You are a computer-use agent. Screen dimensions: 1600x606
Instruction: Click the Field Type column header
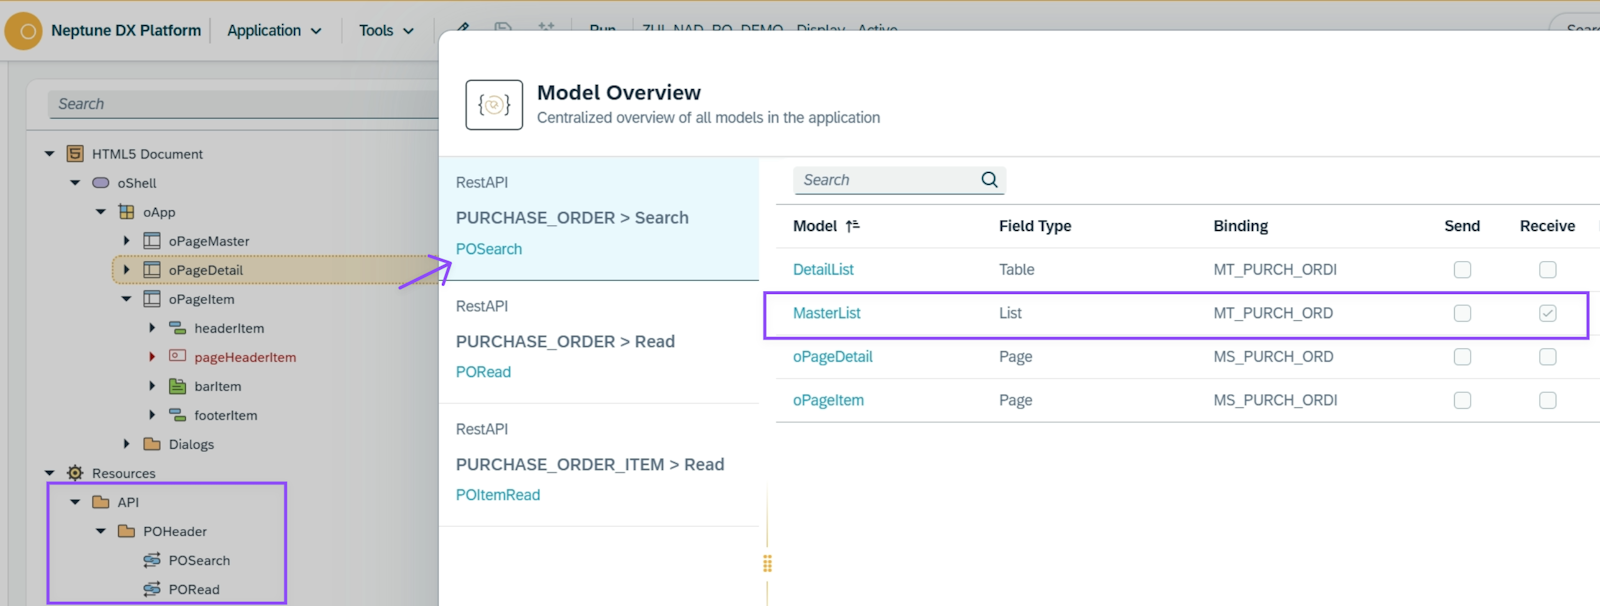click(1035, 226)
